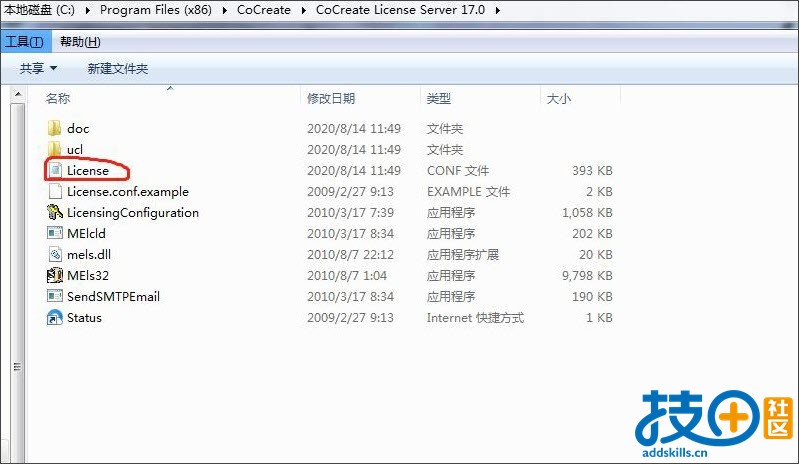Click the date 2010/8/7 22:12
The image size is (799, 464).
click(350, 254)
